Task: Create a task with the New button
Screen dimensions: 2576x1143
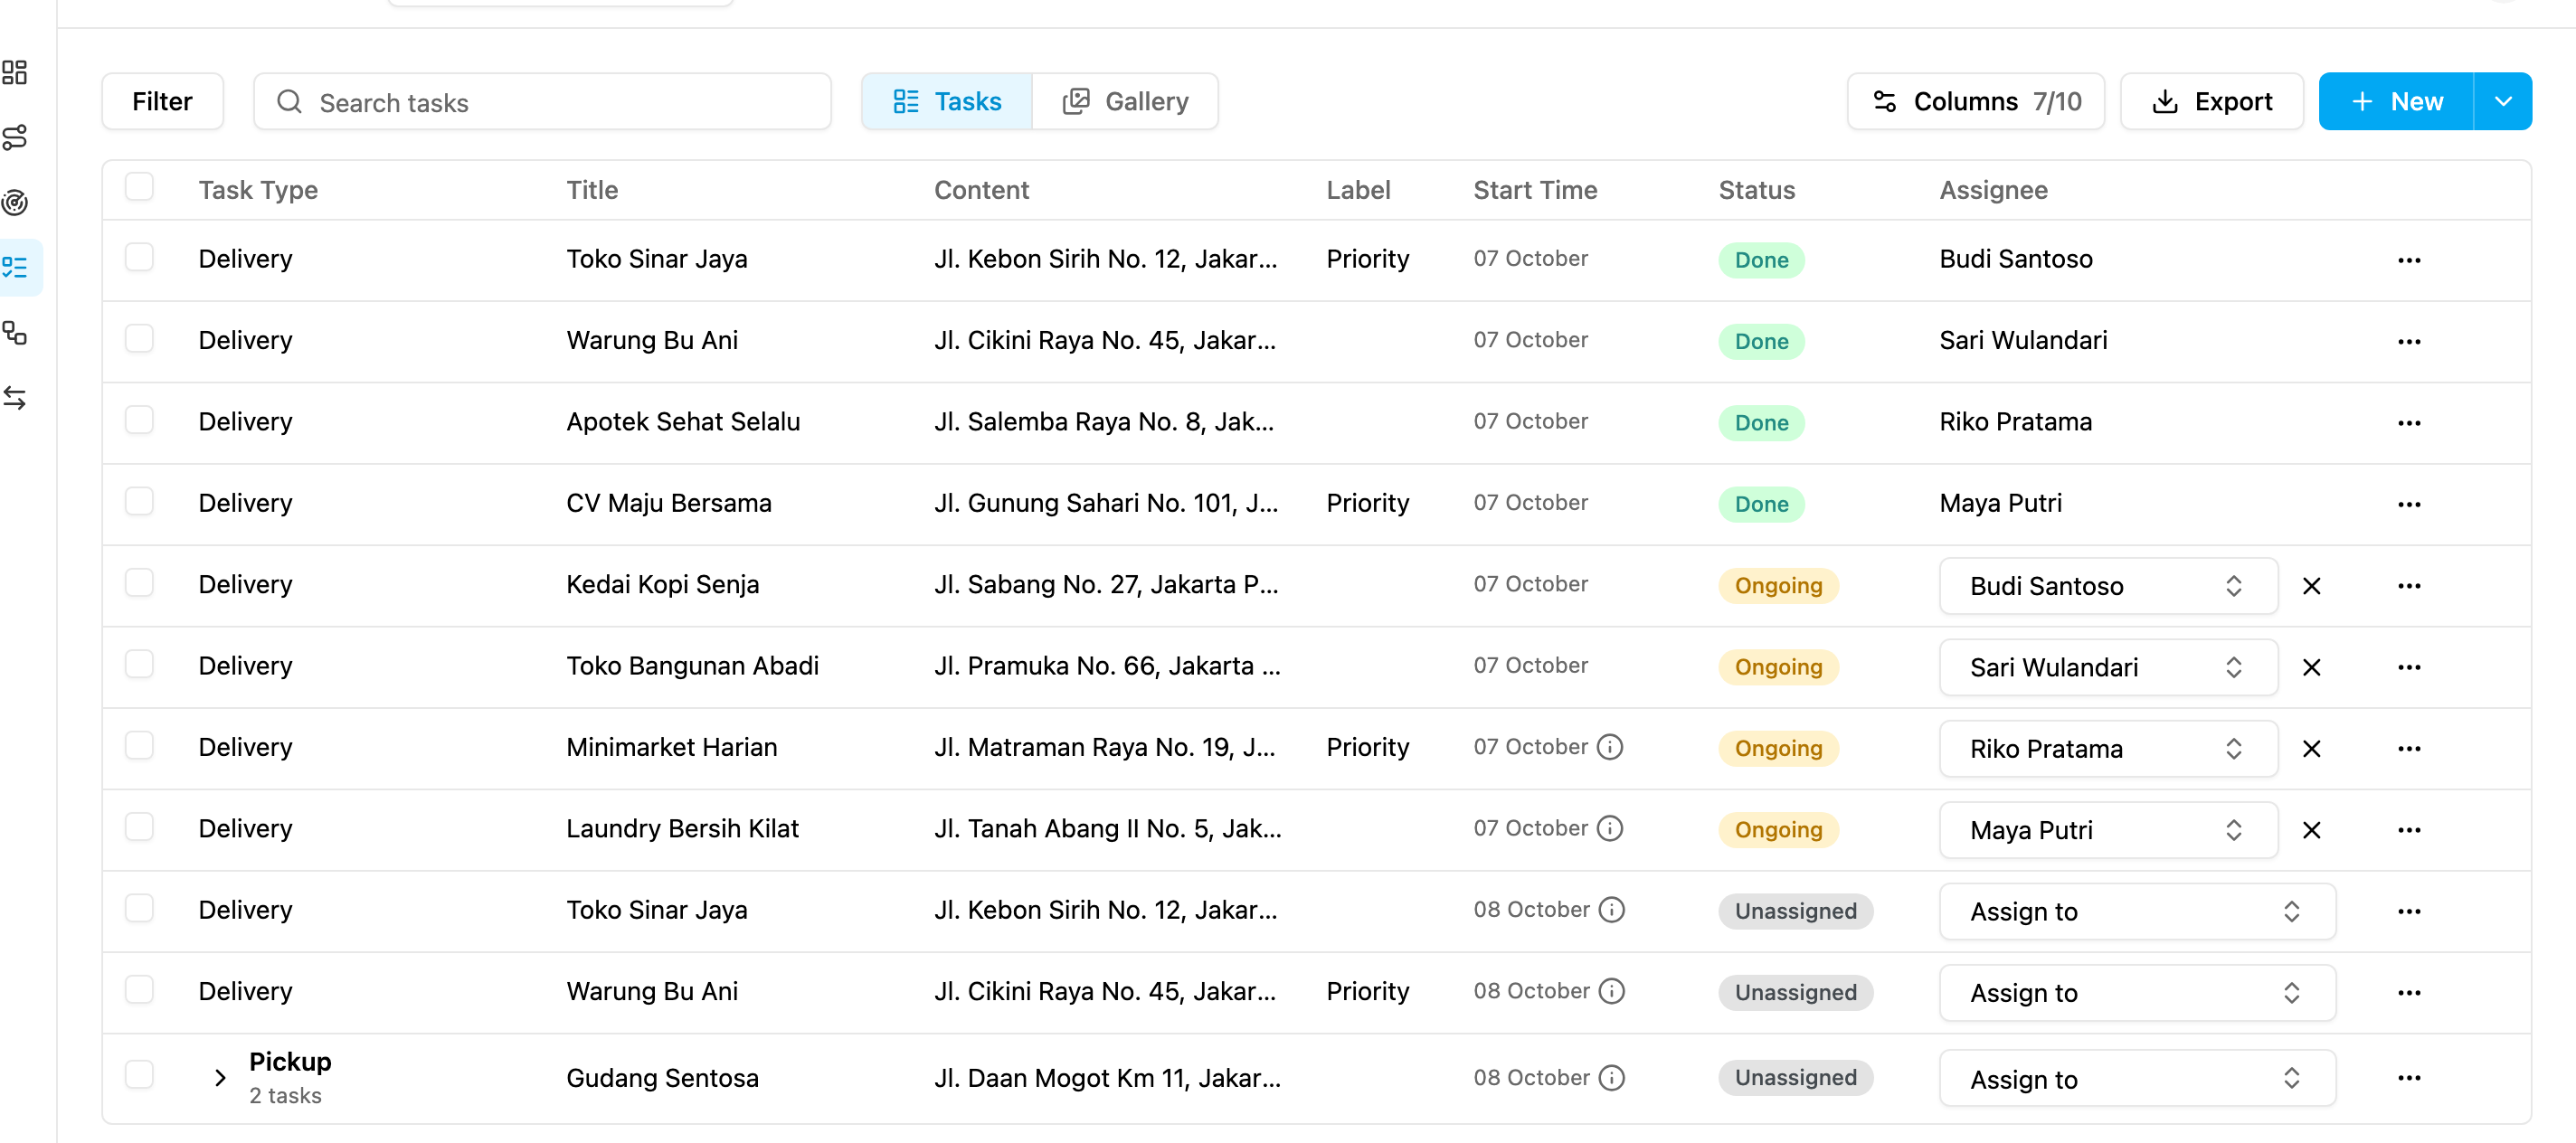Action: (2396, 101)
